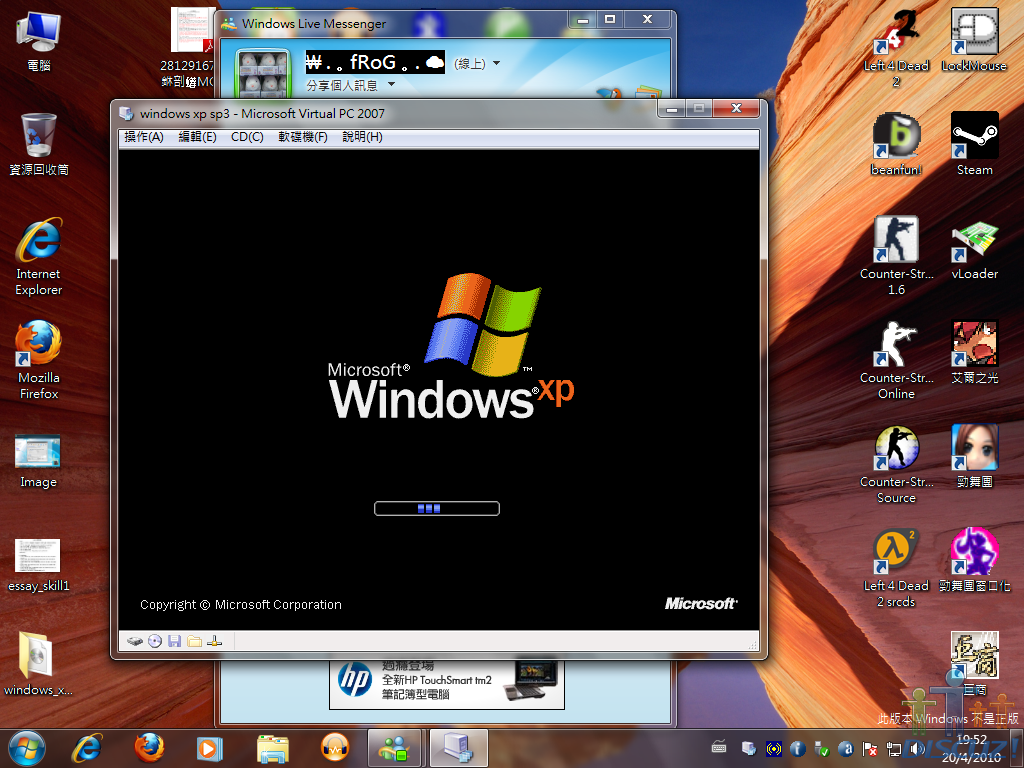
Task: Click the network connection tray icon
Action: click(893, 748)
